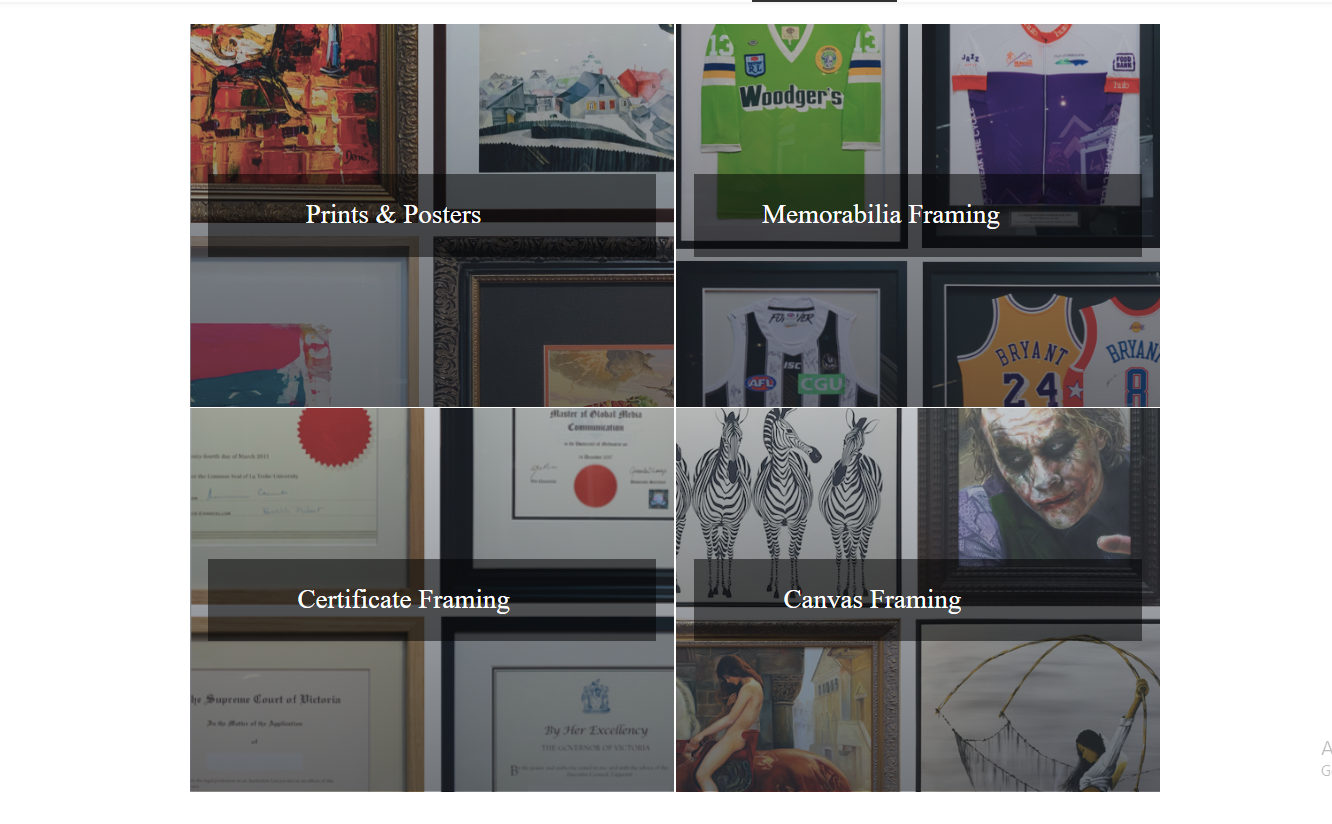Click the fishing net woman artwork
Image resolution: width=1332 pixels, height=824 pixels.
(1040, 715)
